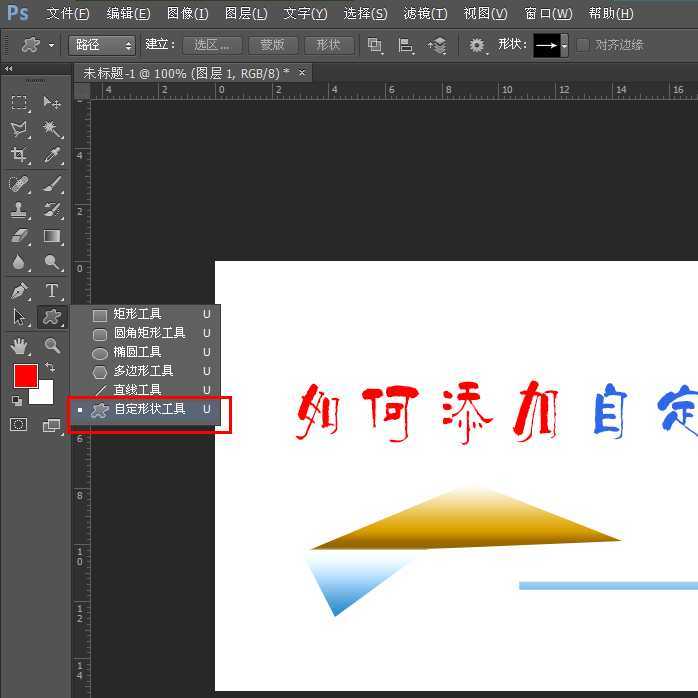Viewport: 698px width, 698px height.
Task: Activate the Hand tool
Action: pyautogui.click(x=19, y=346)
